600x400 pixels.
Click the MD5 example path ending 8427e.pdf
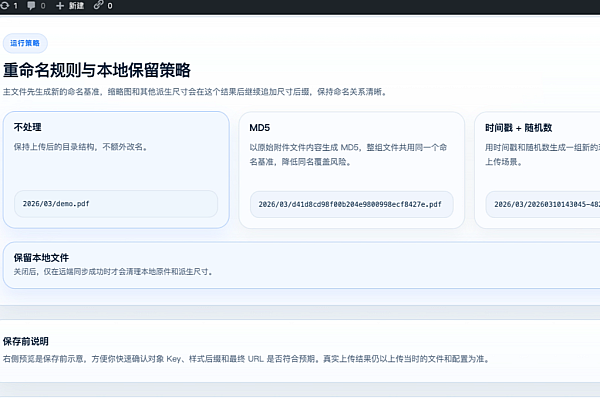[352, 204]
